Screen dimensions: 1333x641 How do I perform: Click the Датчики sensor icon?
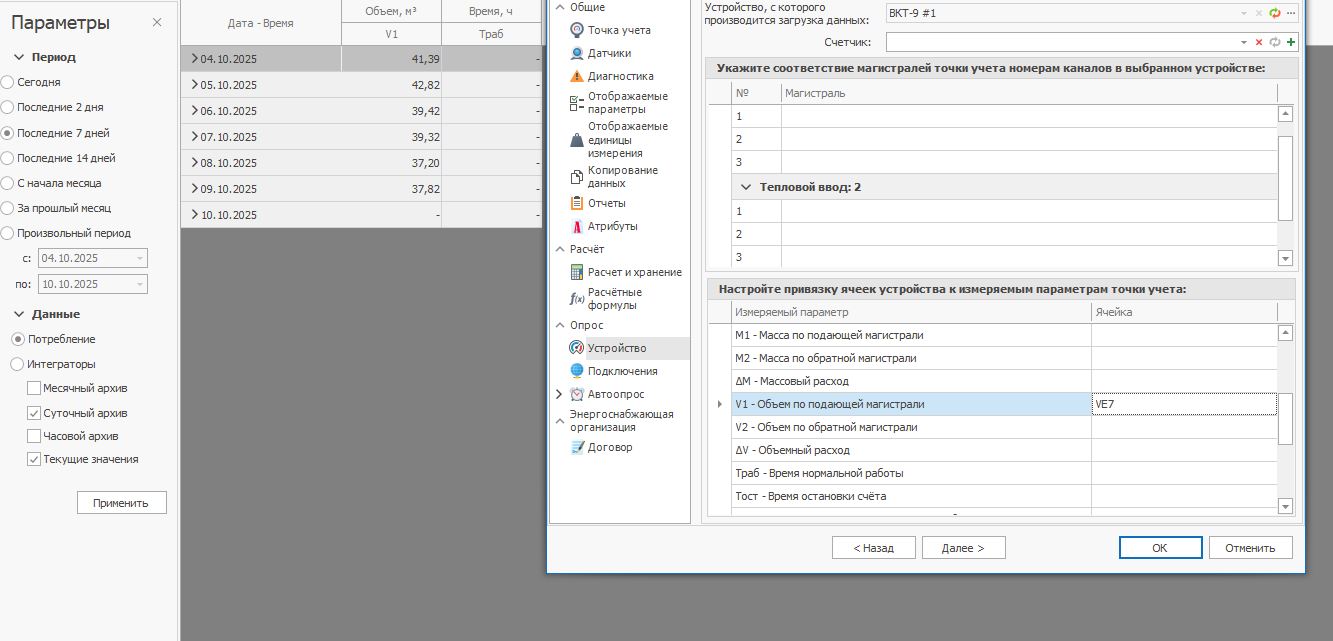click(577, 53)
